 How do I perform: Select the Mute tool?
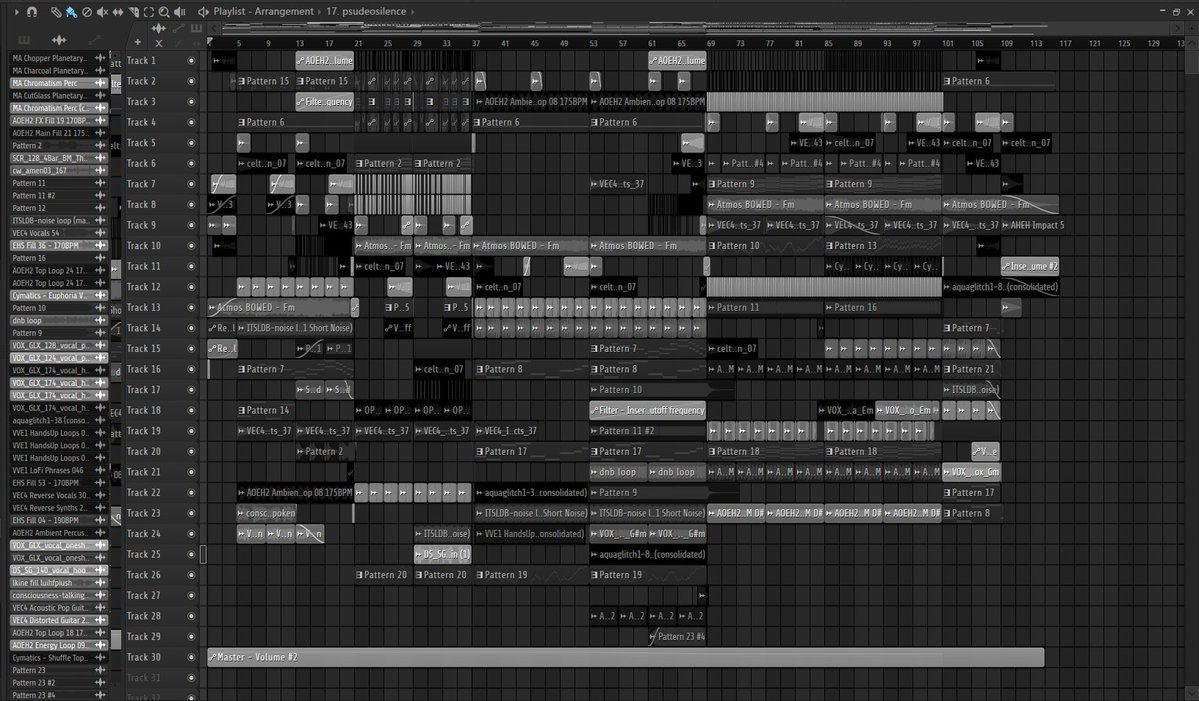click(102, 11)
